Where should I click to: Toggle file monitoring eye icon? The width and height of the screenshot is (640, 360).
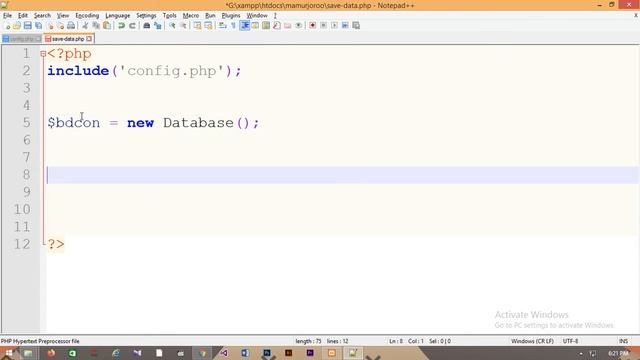click(x=299, y=26)
